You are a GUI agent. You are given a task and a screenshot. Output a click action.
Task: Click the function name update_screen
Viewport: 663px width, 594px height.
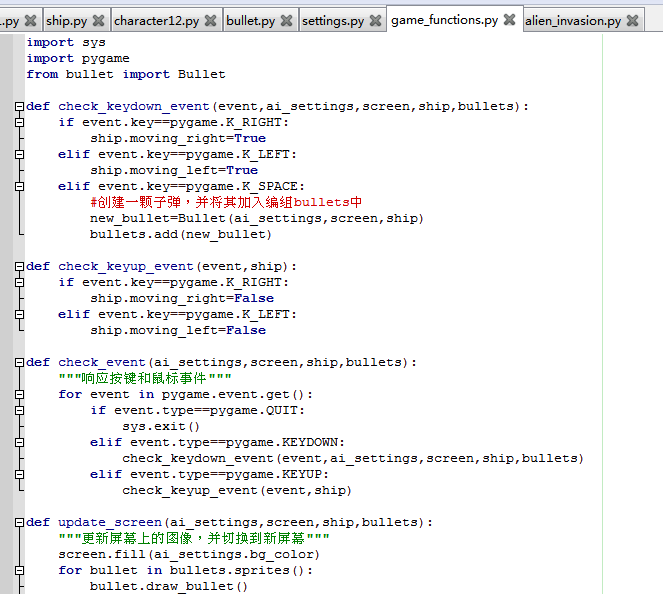coord(110,523)
